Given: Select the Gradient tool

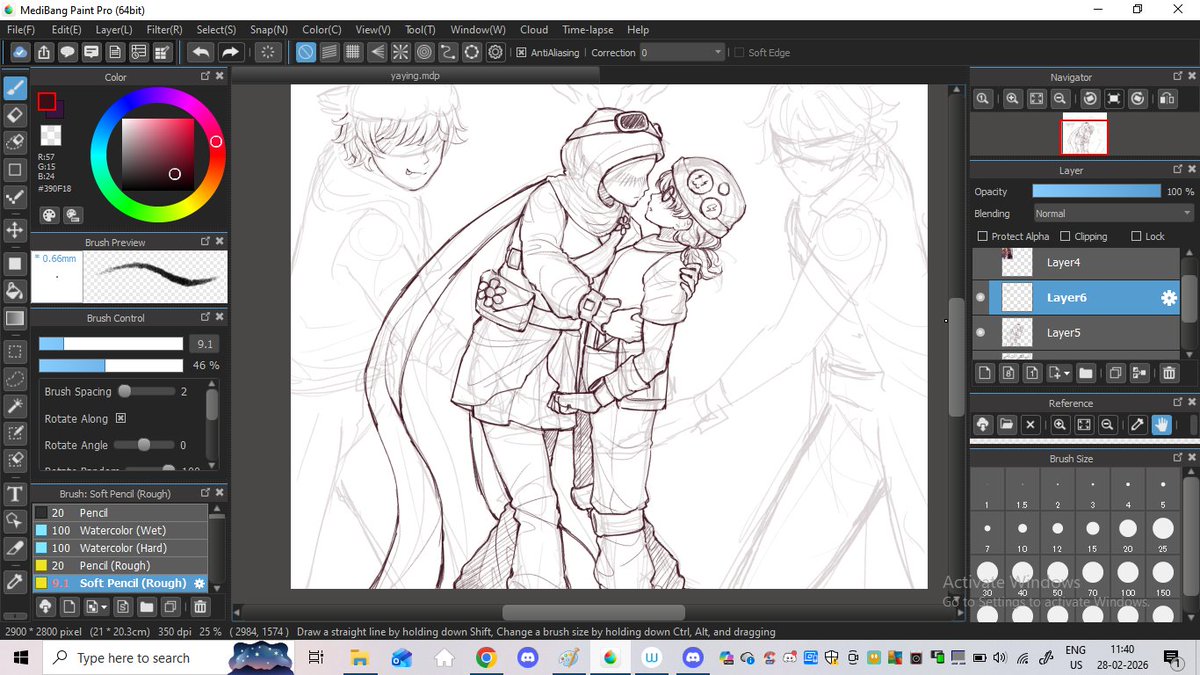Looking at the screenshot, I should point(15,318).
